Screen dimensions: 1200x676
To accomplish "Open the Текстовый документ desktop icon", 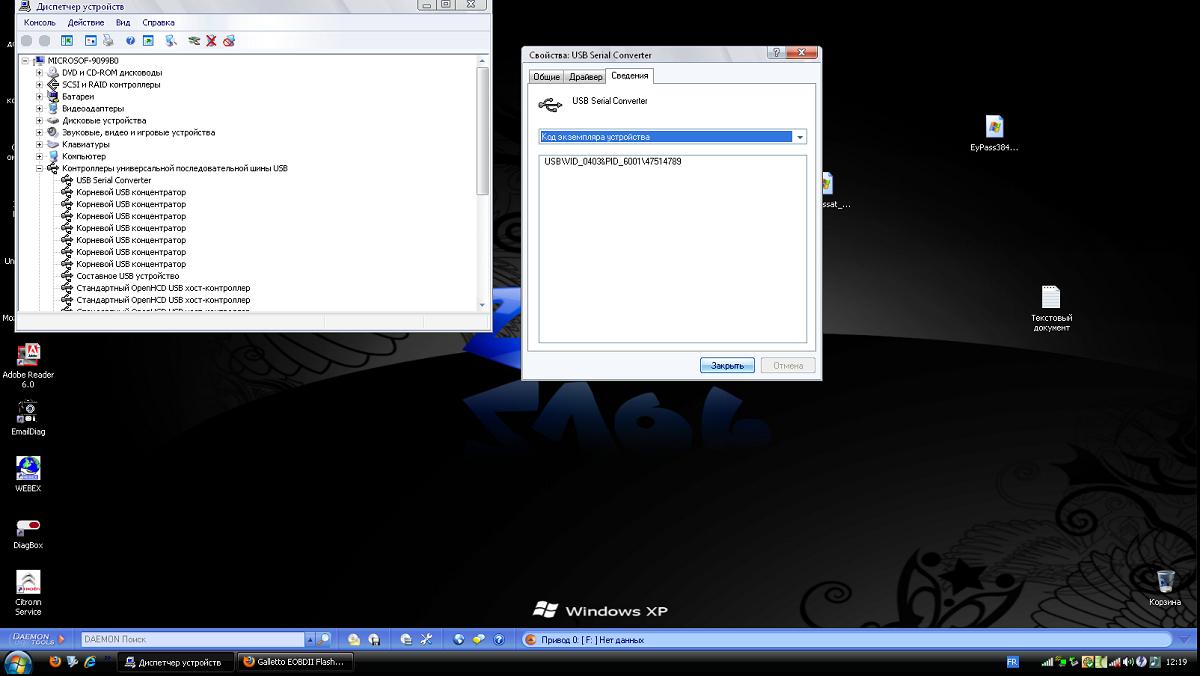I will pos(1050,308).
